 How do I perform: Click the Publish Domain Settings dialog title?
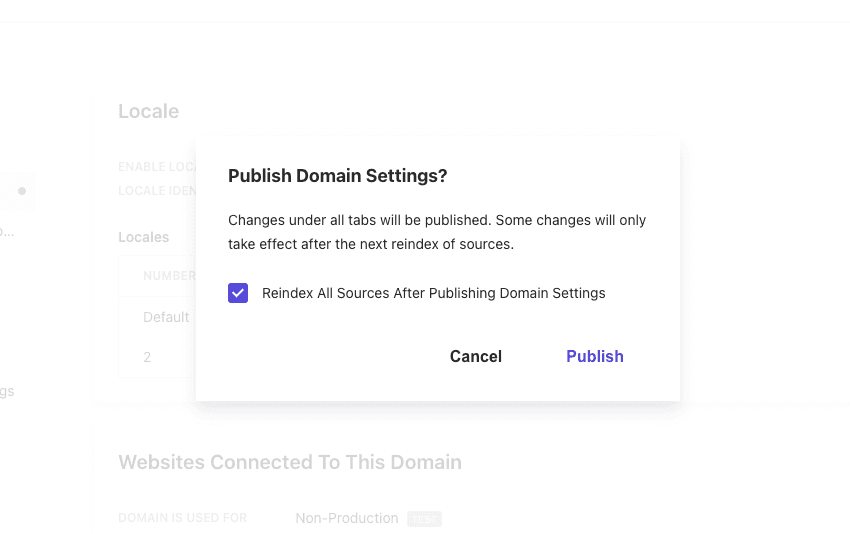point(337,176)
